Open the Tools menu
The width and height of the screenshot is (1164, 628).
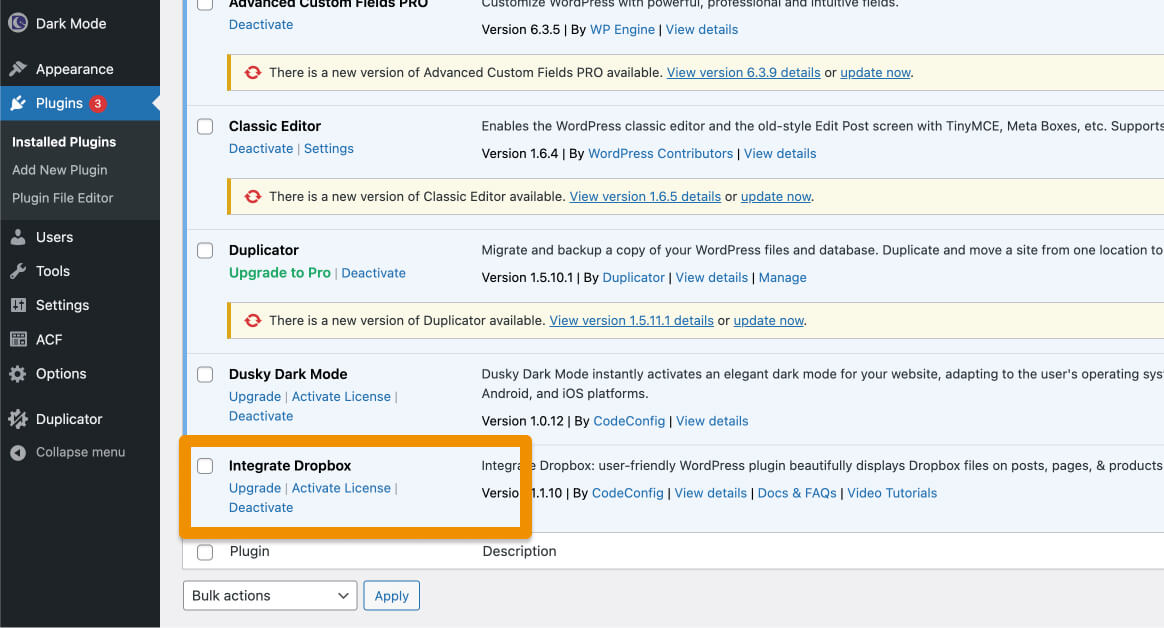[x=79, y=272]
